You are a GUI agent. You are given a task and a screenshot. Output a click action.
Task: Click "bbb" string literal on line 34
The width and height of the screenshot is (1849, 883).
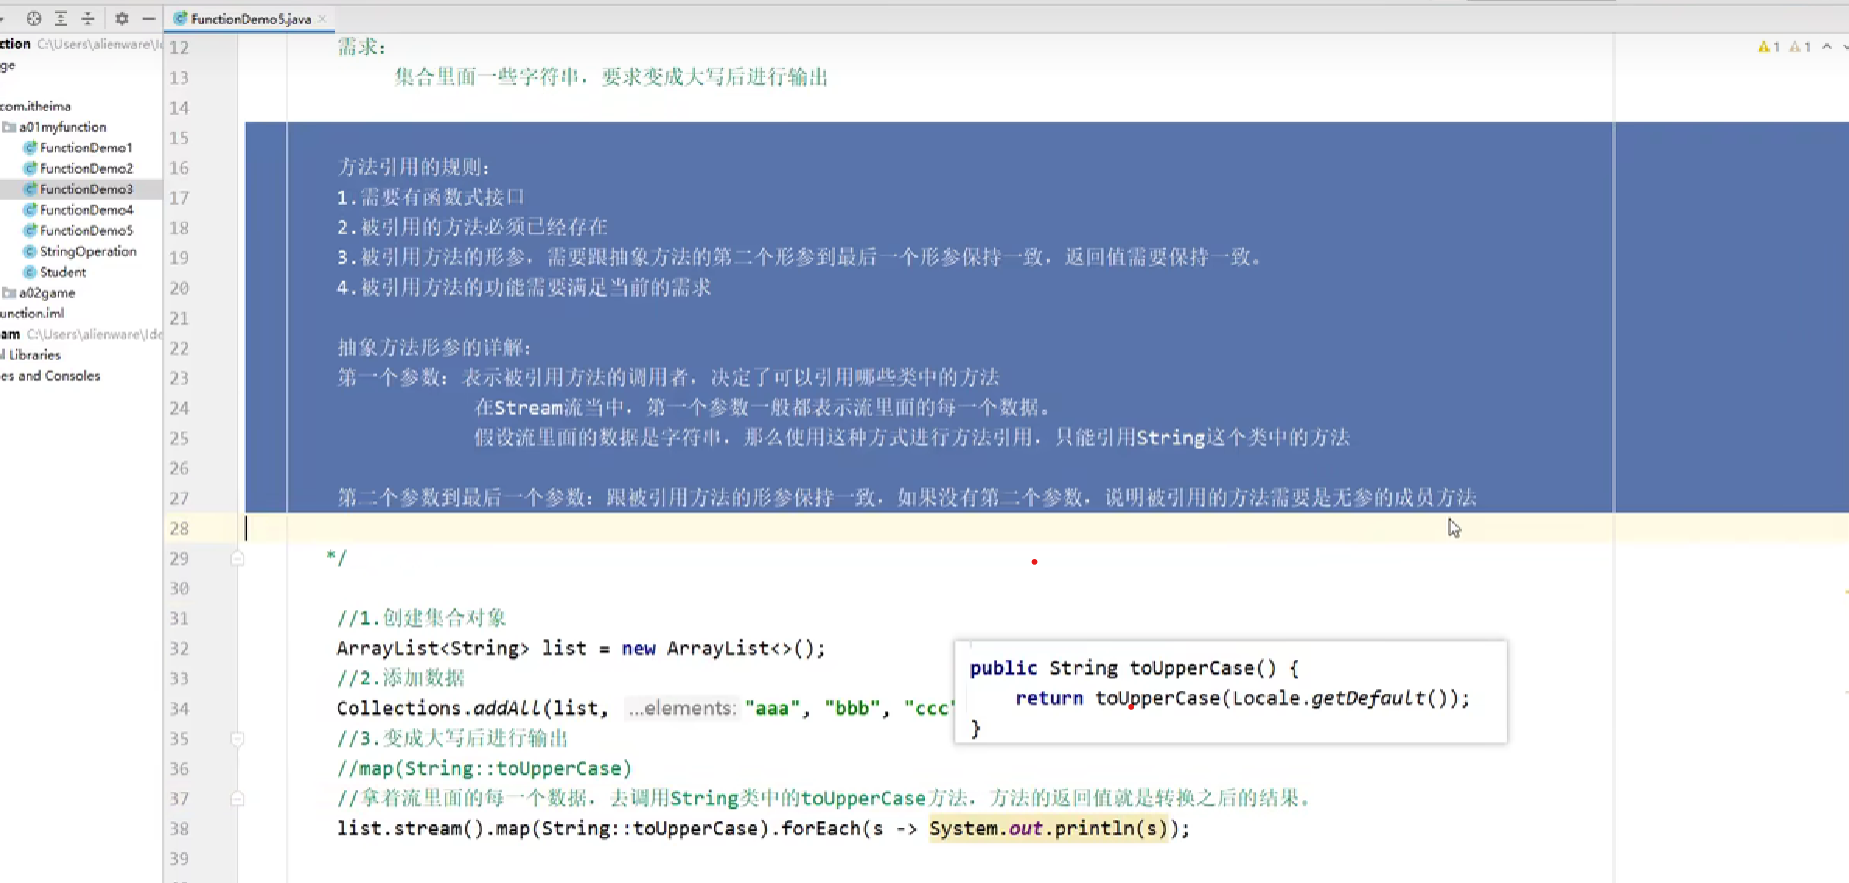[x=852, y=708]
